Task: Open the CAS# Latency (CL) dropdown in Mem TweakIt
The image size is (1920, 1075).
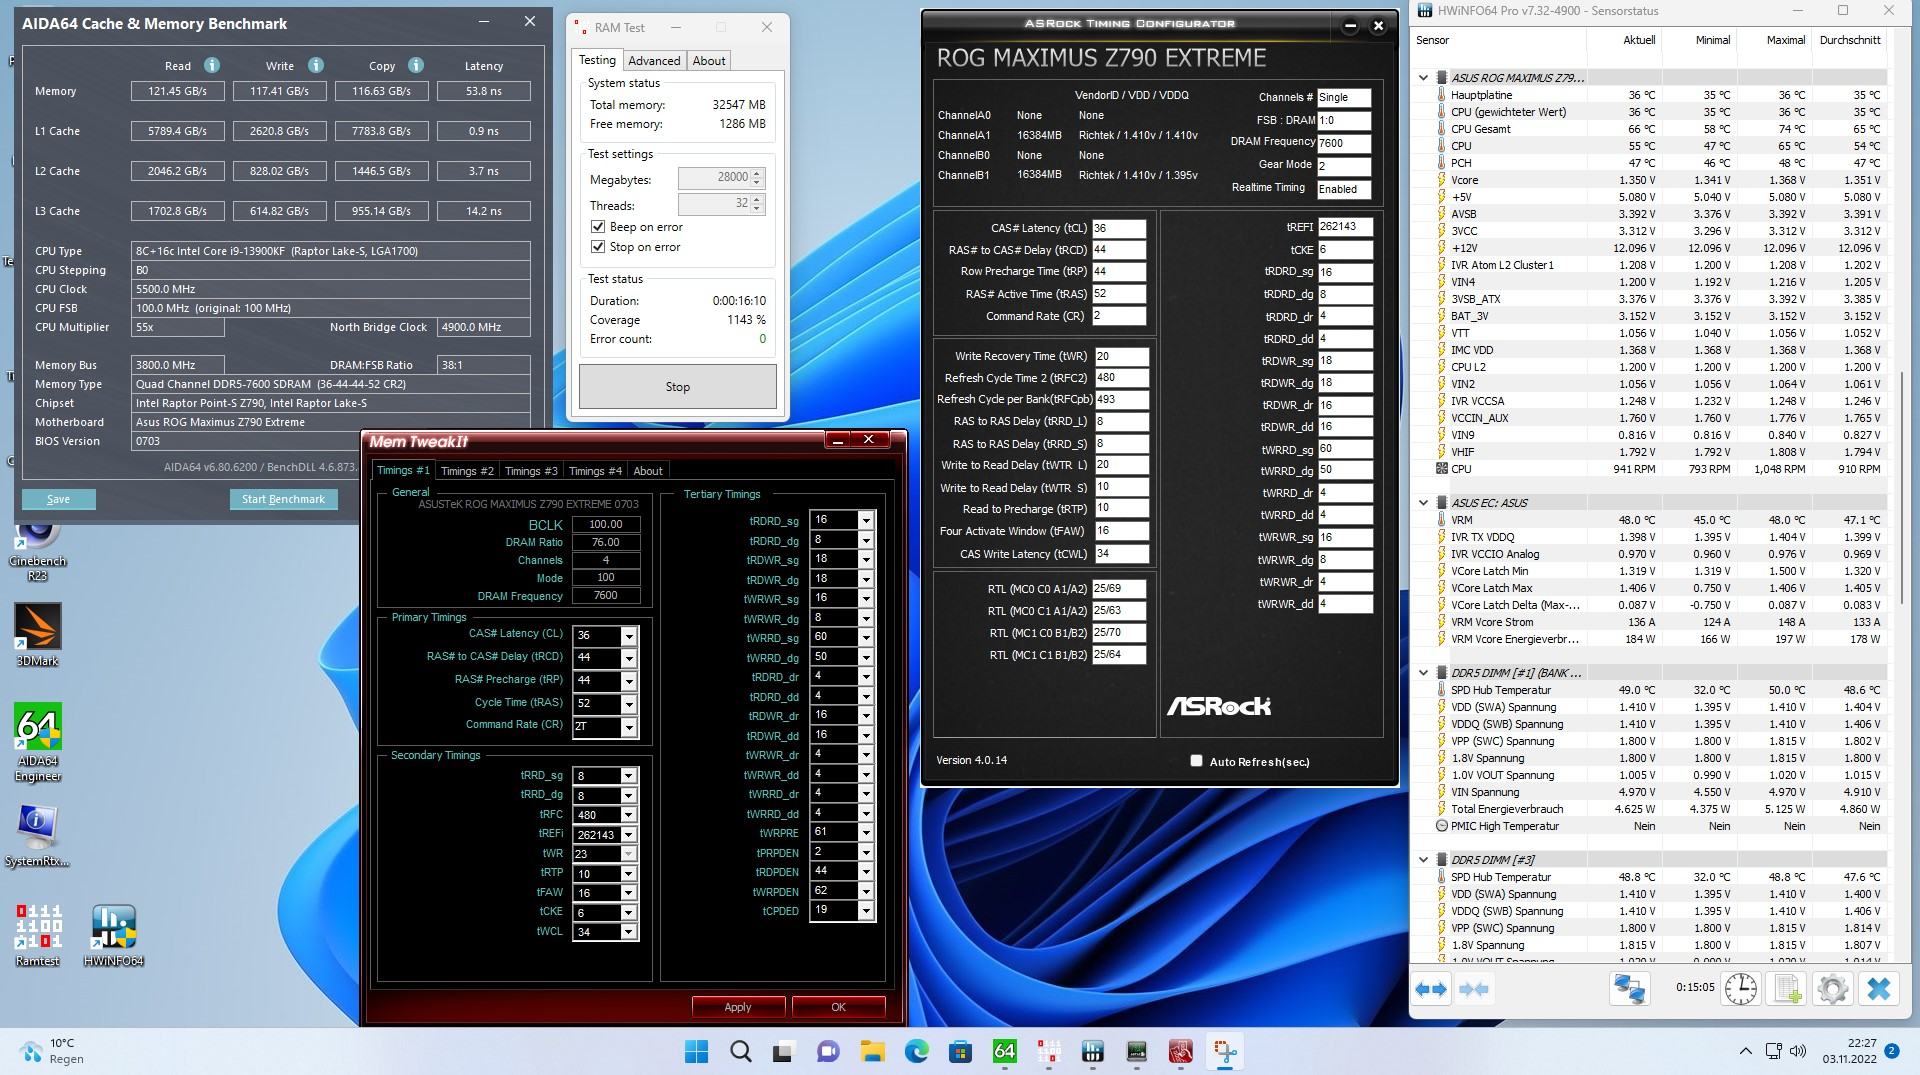Action: pyautogui.click(x=629, y=636)
